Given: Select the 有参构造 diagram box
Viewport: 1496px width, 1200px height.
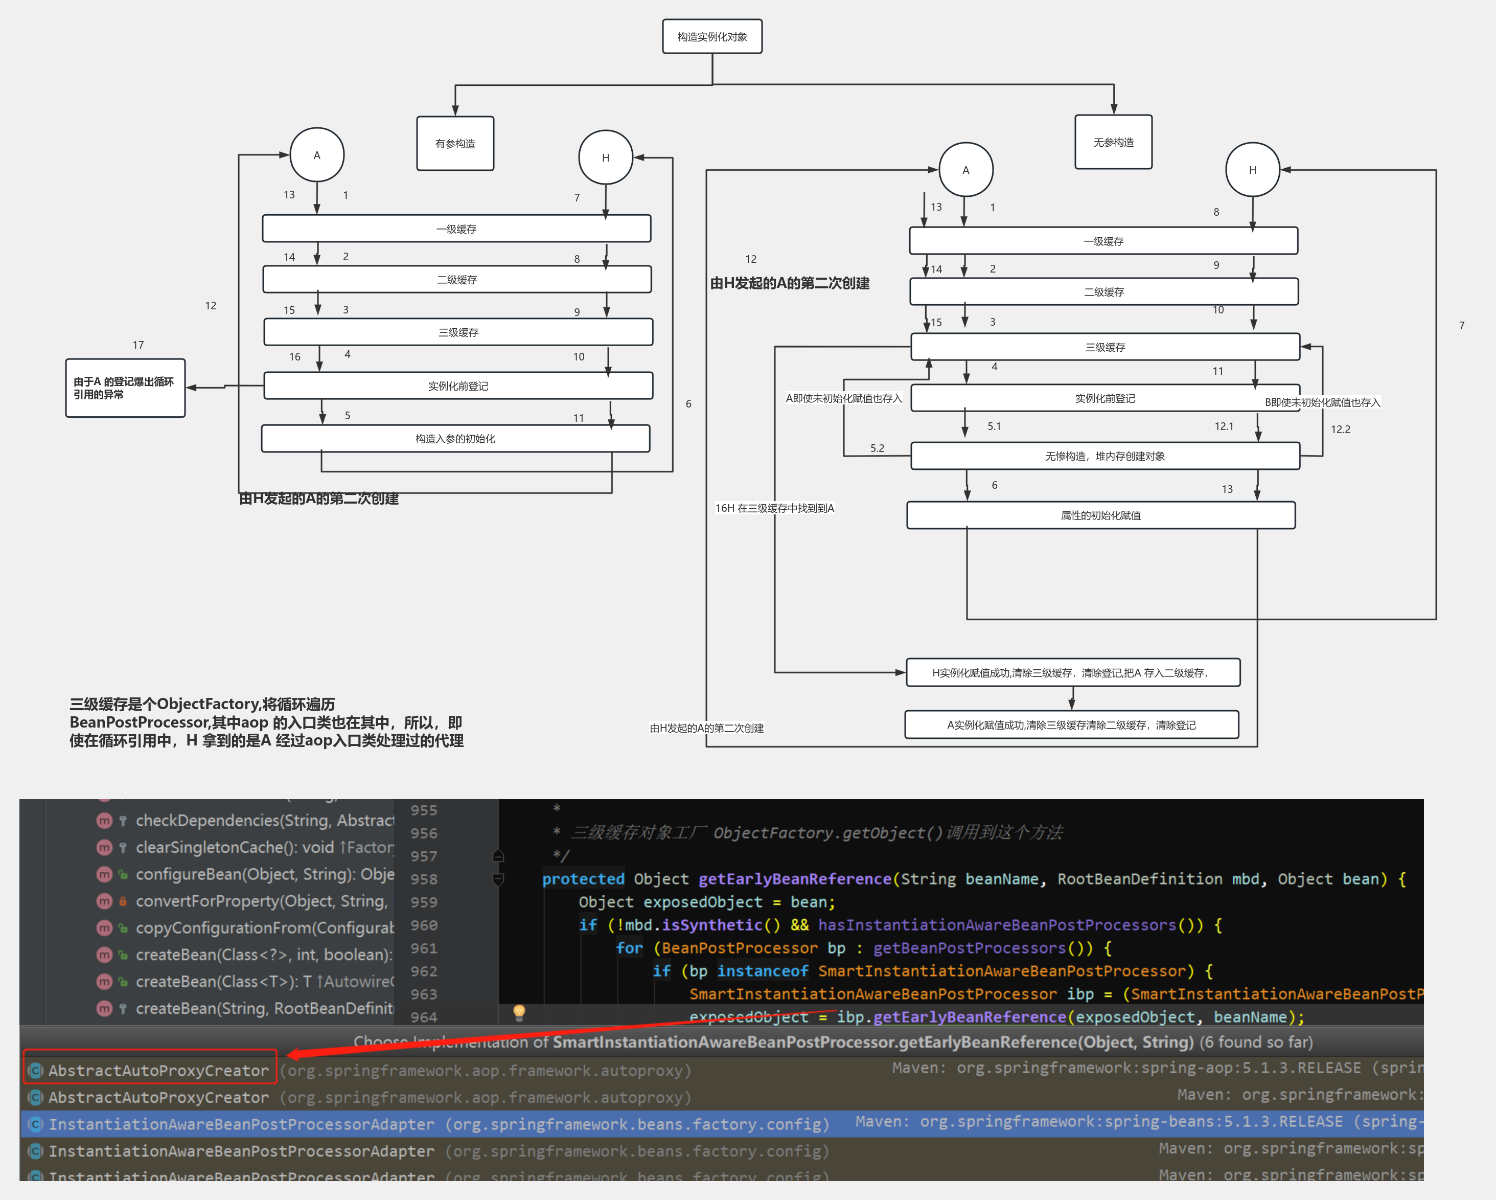Looking at the screenshot, I should click(x=455, y=144).
